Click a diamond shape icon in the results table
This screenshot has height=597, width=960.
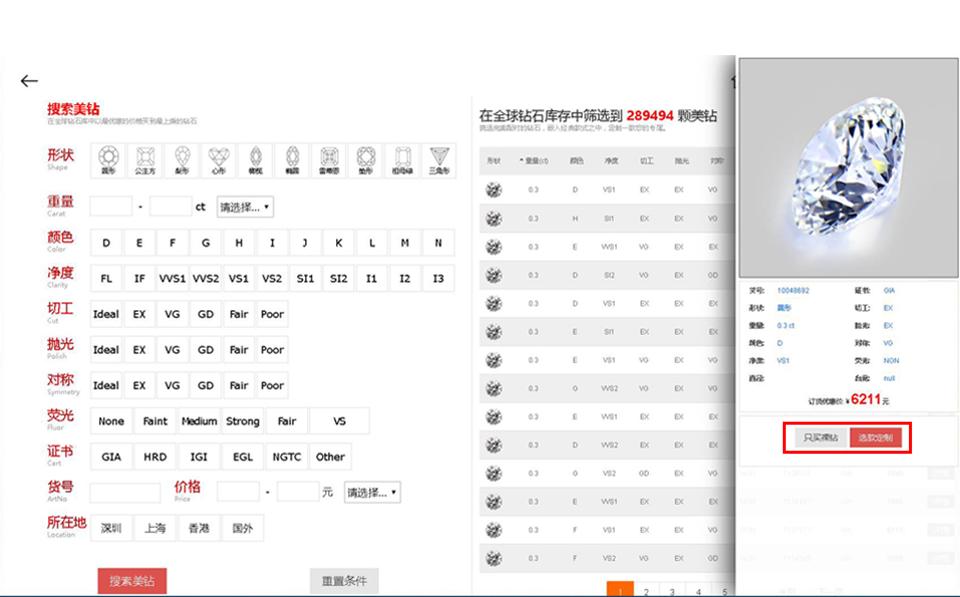point(493,189)
